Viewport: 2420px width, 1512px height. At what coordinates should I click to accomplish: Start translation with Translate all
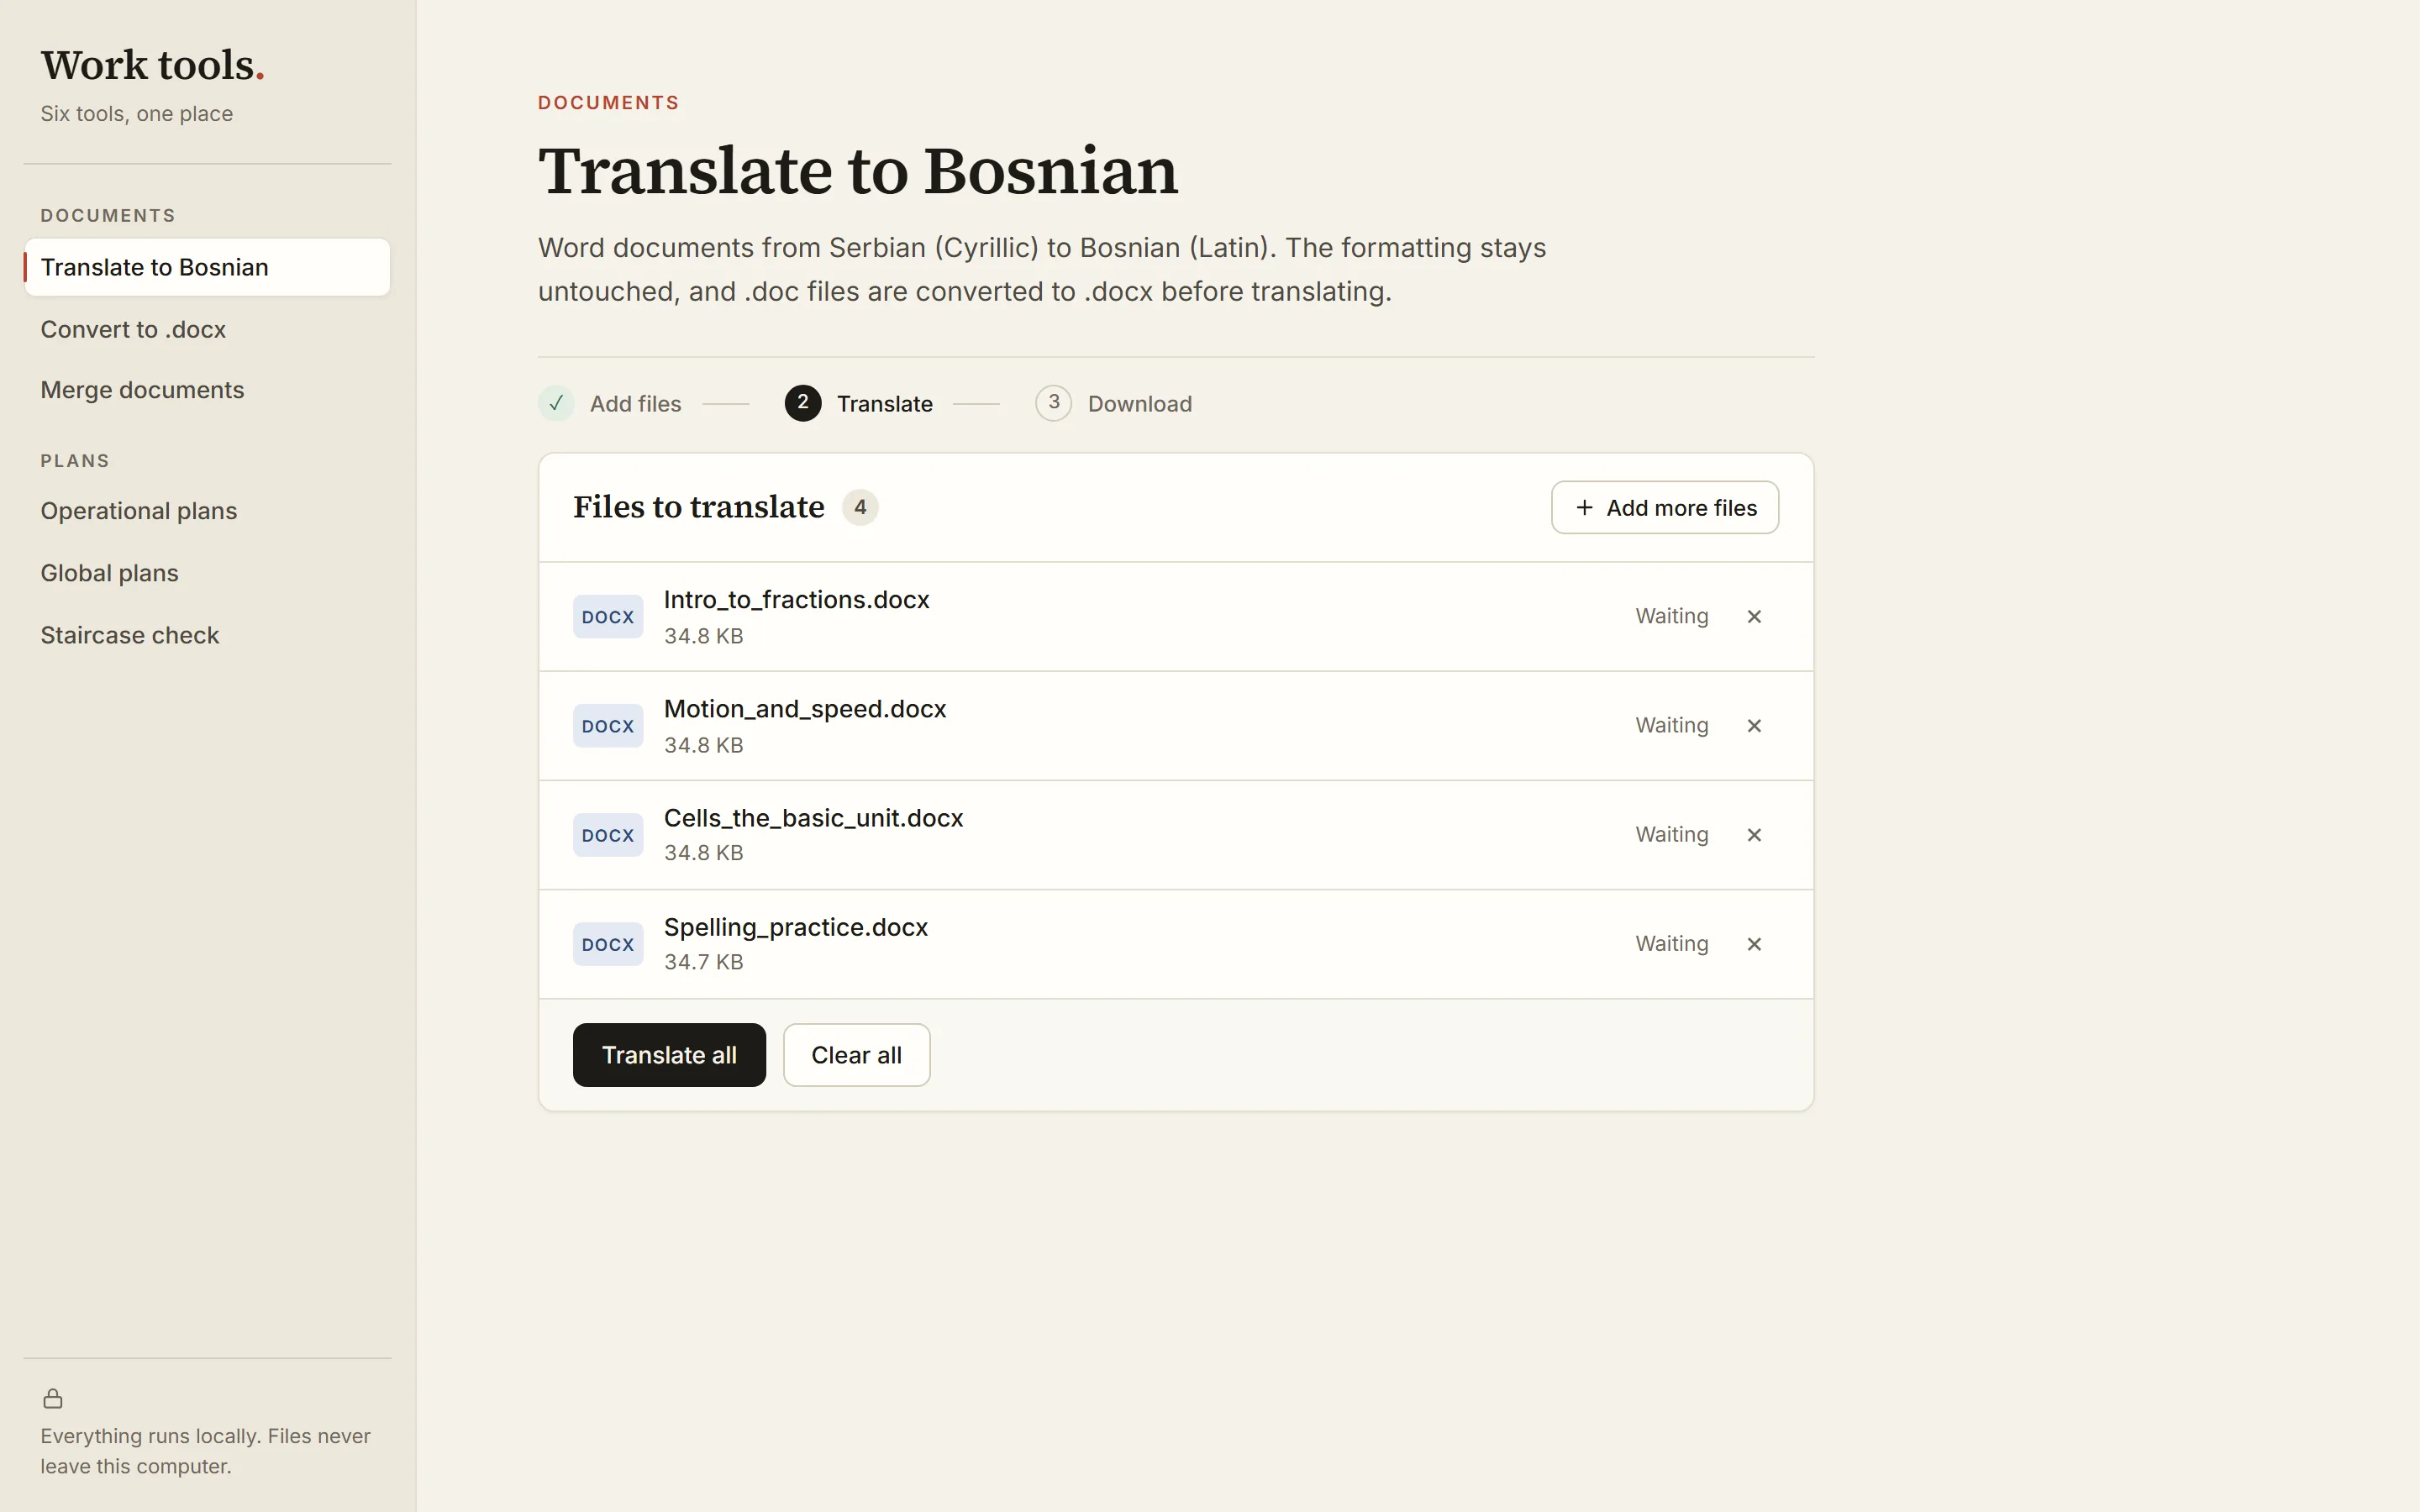(x=669, y=1055)
